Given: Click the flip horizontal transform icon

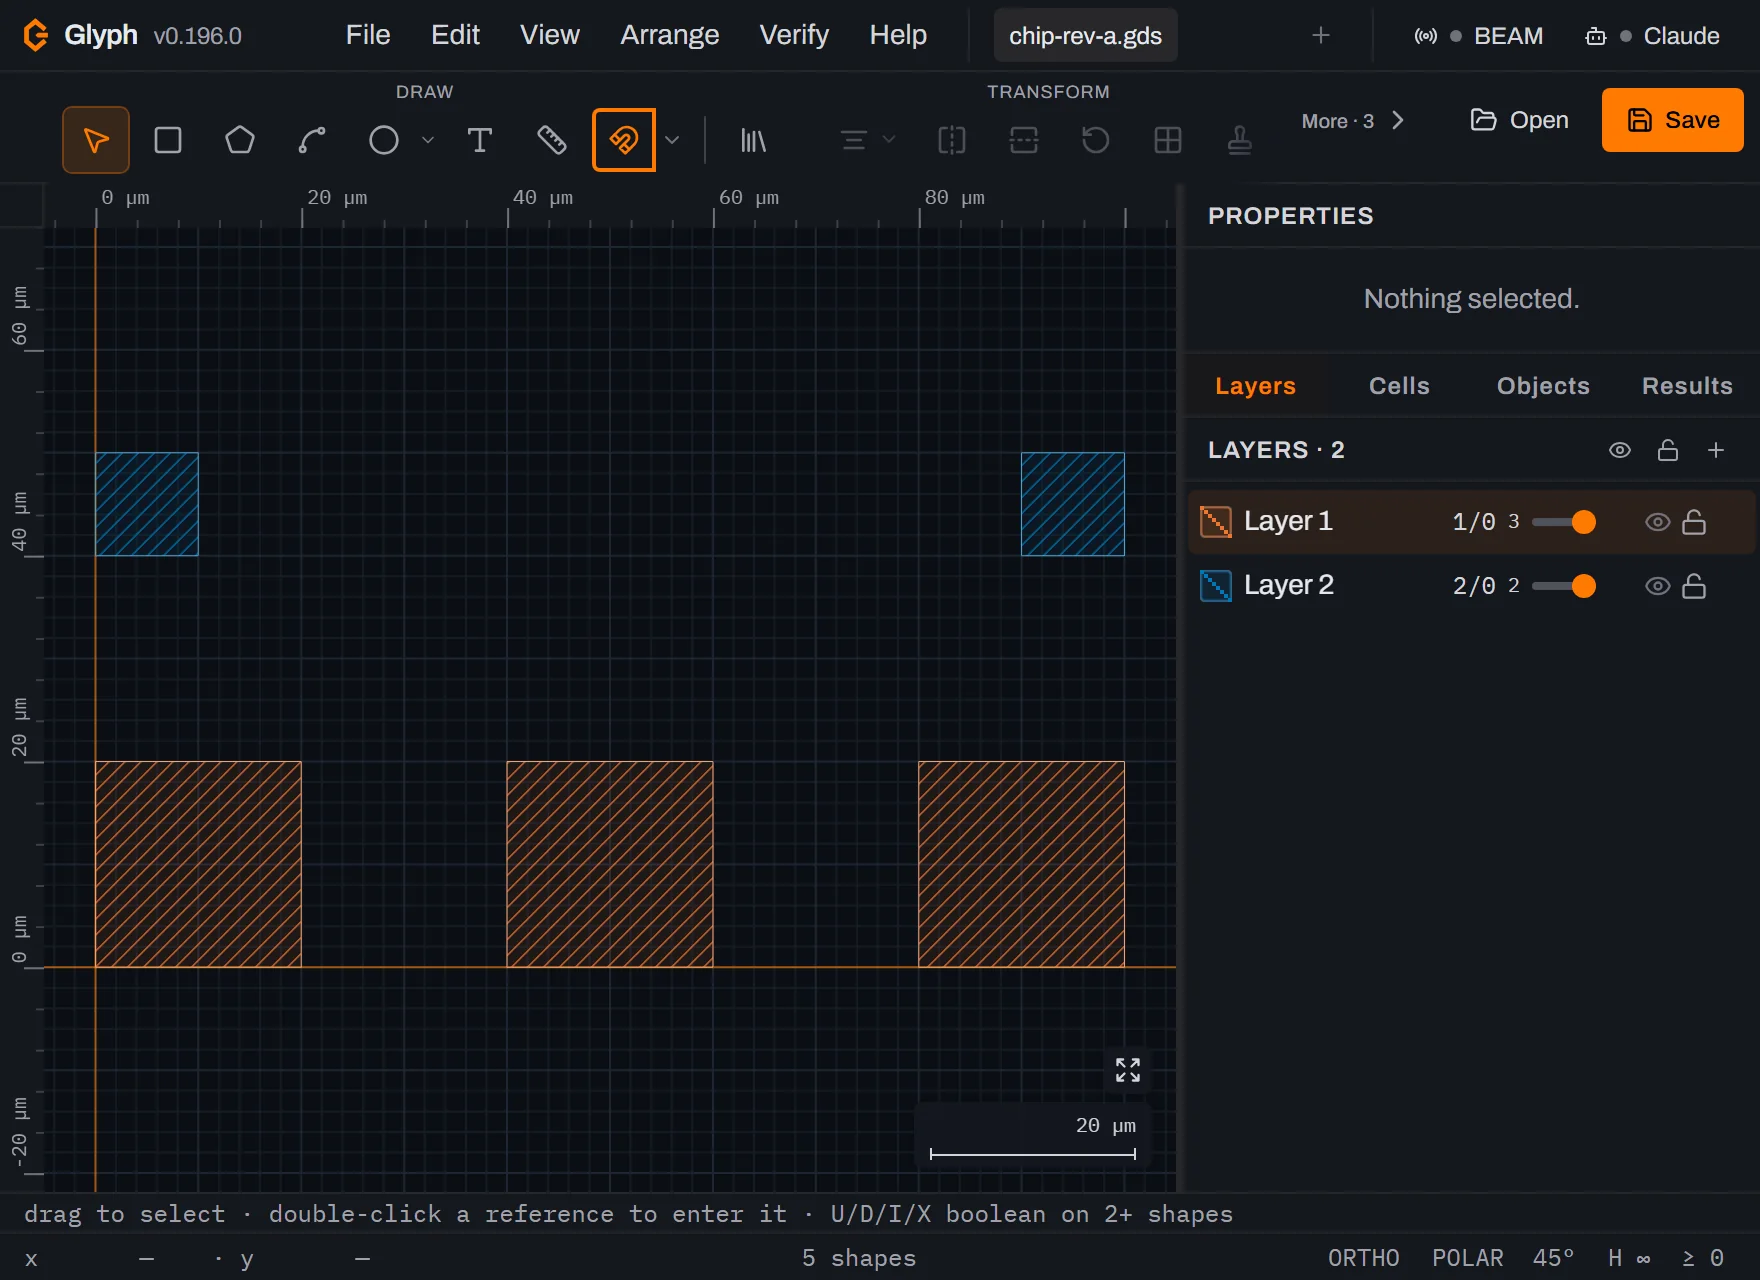Looking at the screenshot, I should pyautogui.click(x=952, y=140).
